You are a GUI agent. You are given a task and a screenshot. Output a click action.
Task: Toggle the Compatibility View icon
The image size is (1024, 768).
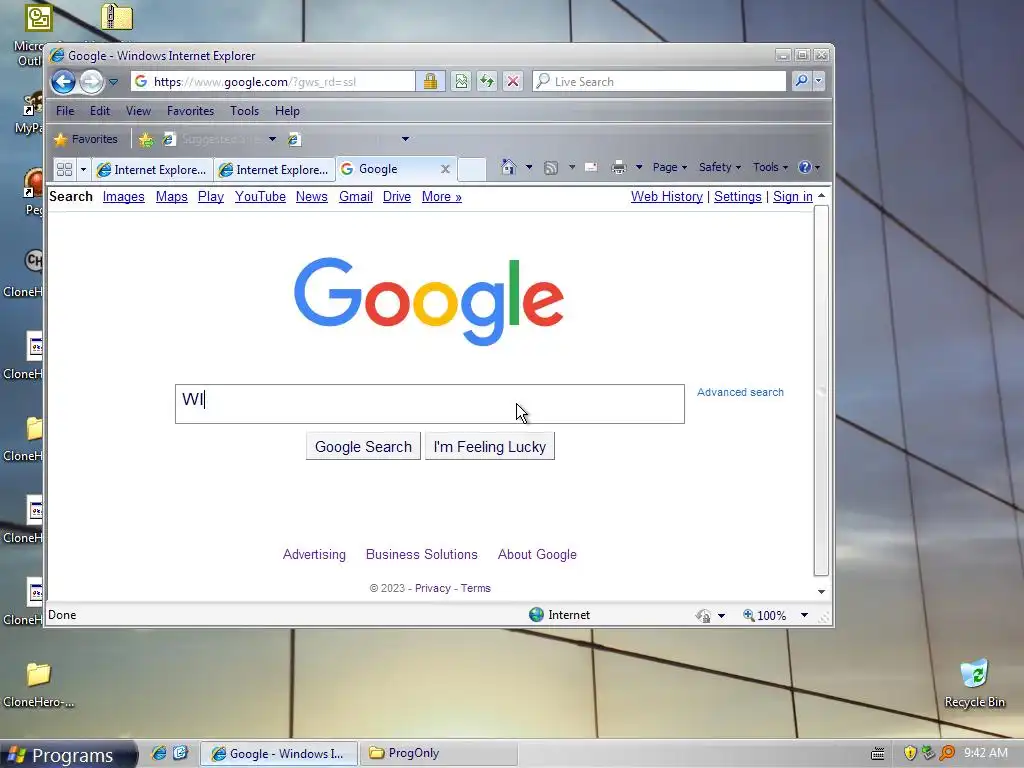(x=462, y=82)
